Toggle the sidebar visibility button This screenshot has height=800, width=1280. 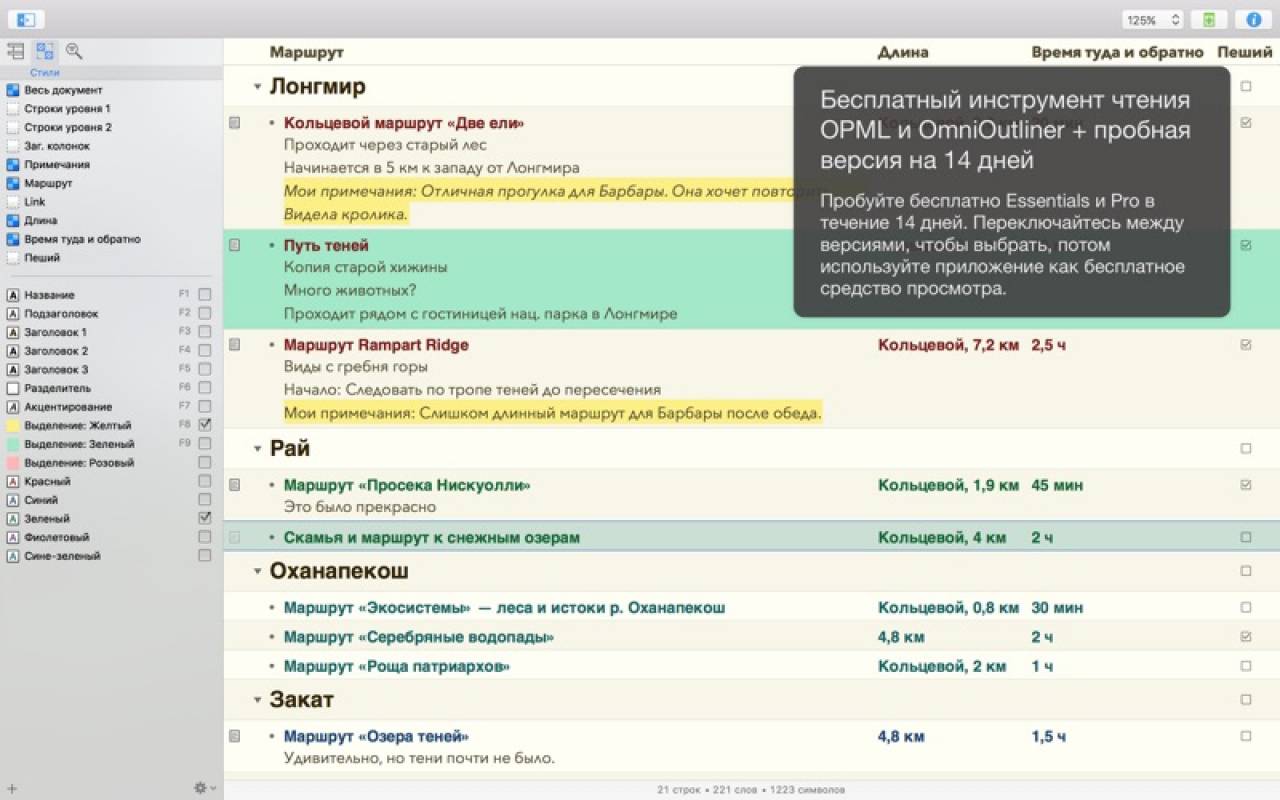point(26,19)
